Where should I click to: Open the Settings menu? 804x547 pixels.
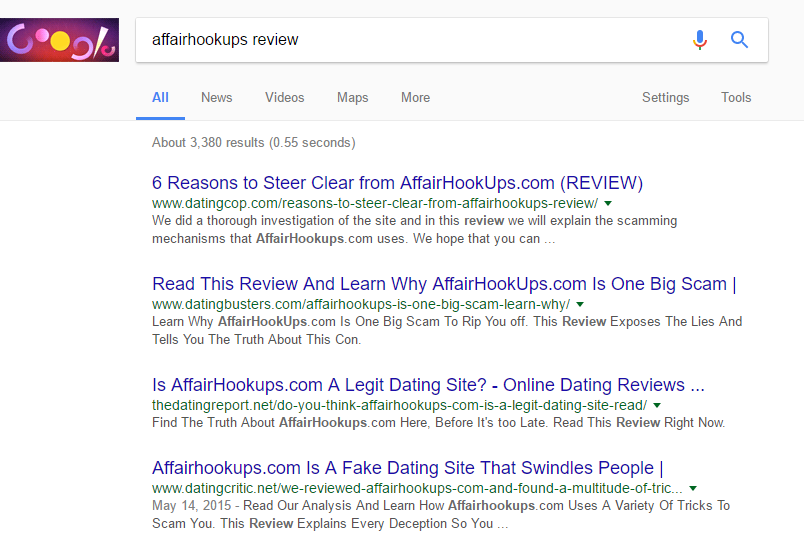[x=666, y=97]
